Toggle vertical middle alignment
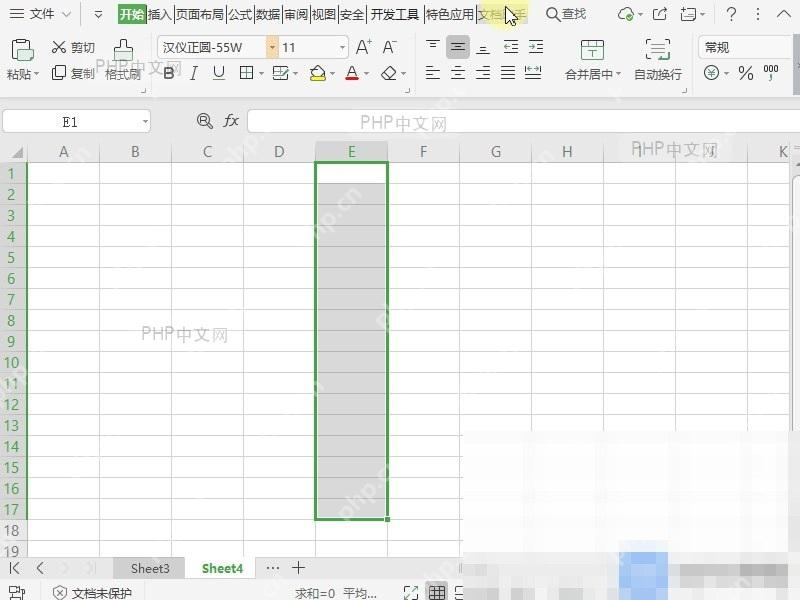Image resolution: width=800 pixels, height=600 pixels. pyautogui.click(x=458, y=47)
